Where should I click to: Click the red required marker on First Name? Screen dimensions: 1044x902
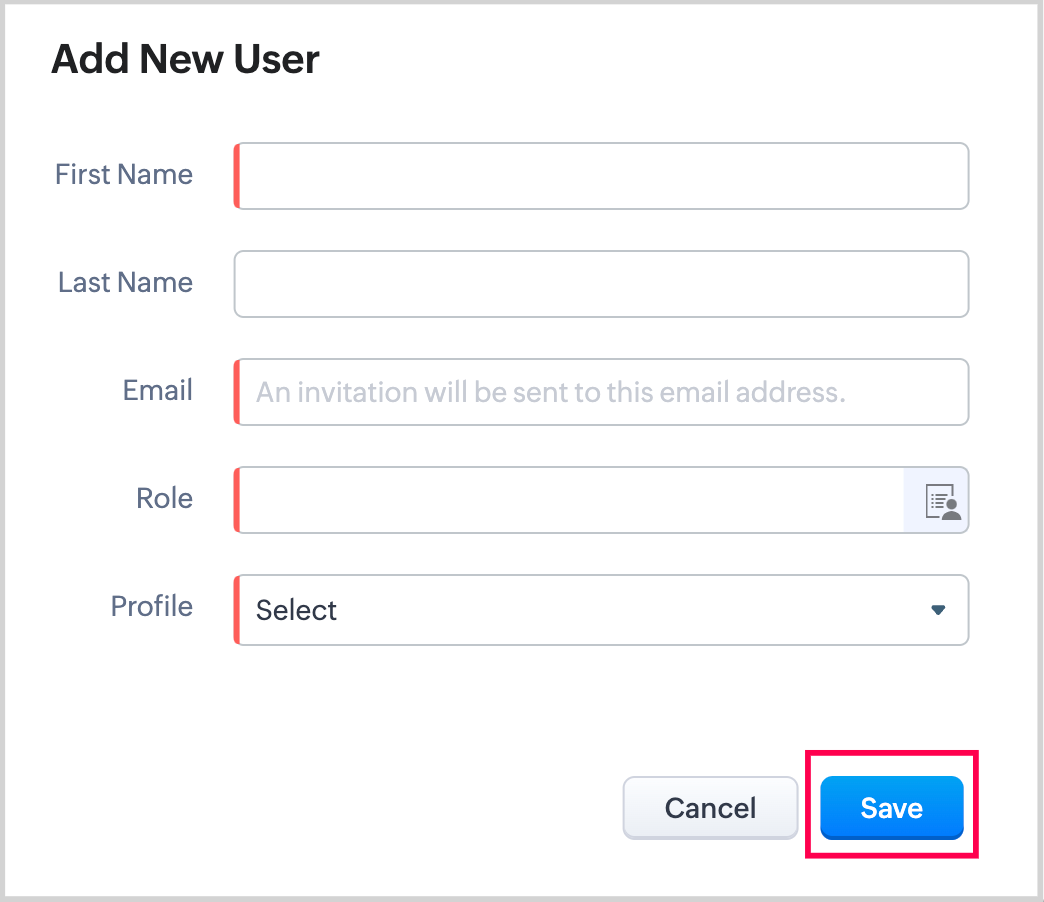coord(237,176)
